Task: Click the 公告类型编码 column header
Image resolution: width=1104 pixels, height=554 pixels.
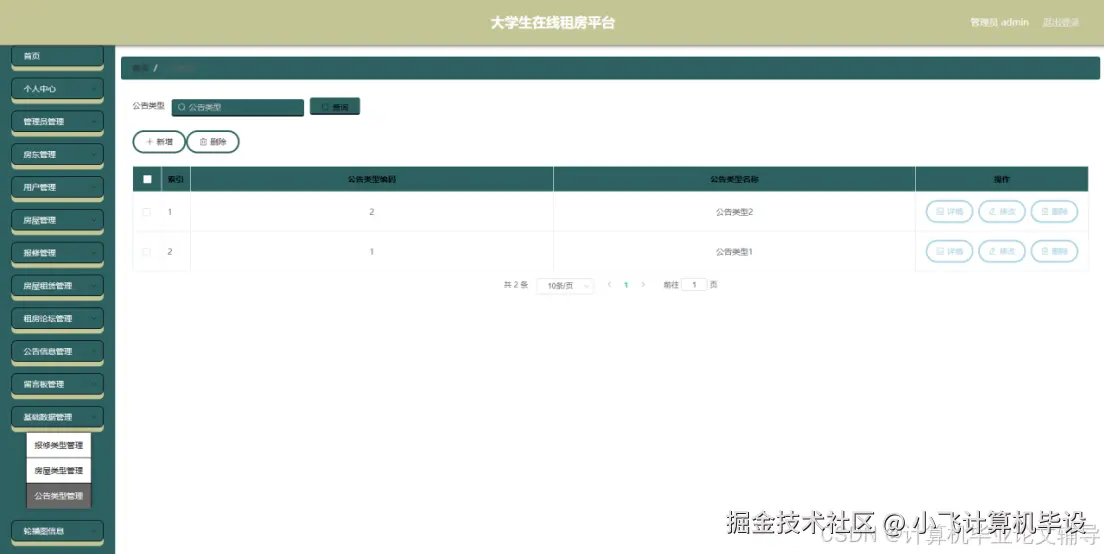Action: [x=372, y=179]
